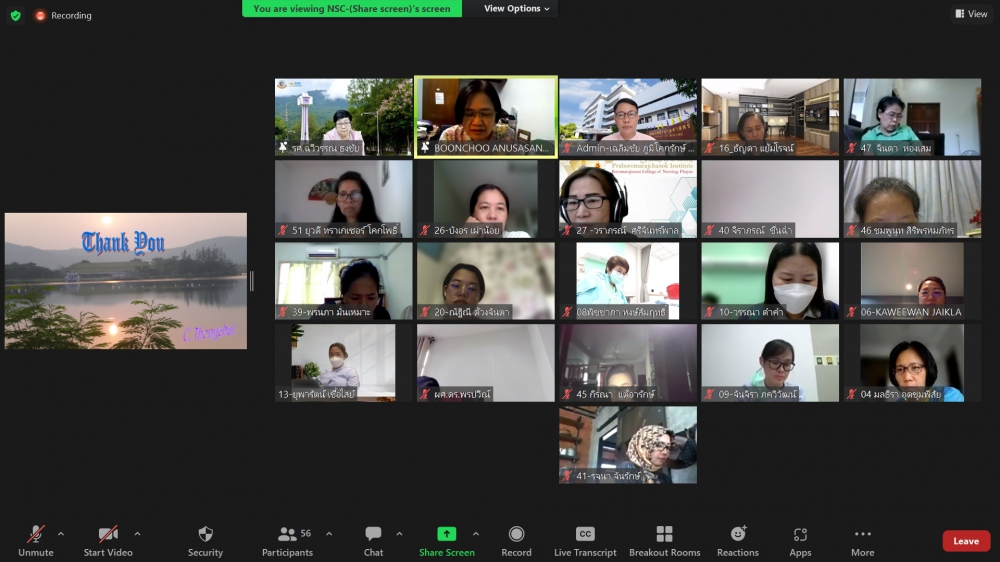The image size is (1000, 562).
Task: Open the Security shield icon
Action: (x=205, y=535)
